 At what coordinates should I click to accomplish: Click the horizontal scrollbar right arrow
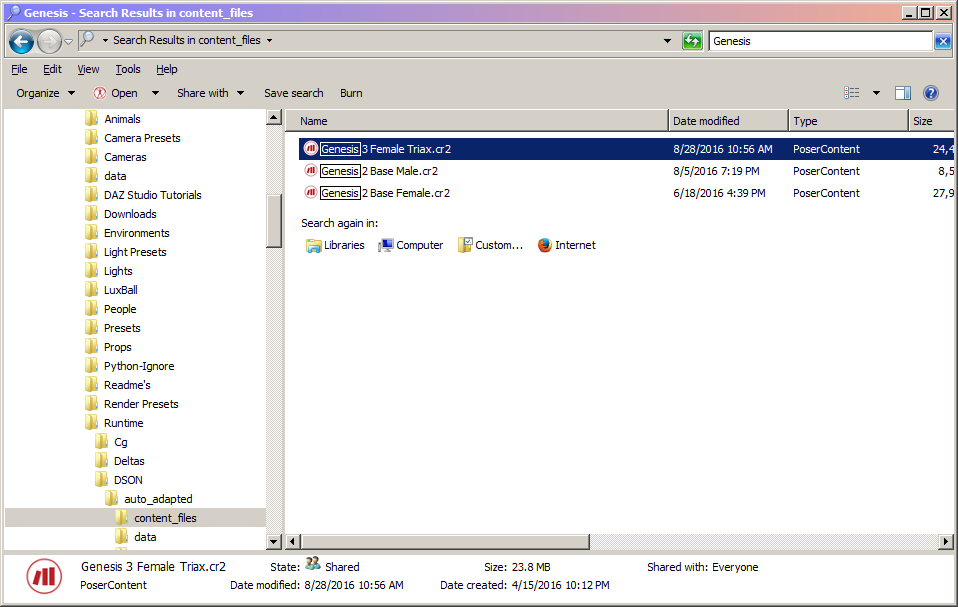coord(946,541)
